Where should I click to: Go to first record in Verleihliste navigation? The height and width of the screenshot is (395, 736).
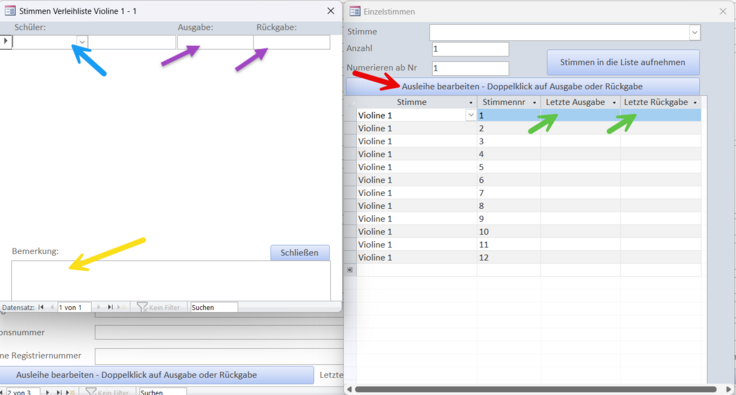click(x=41, y=307)
